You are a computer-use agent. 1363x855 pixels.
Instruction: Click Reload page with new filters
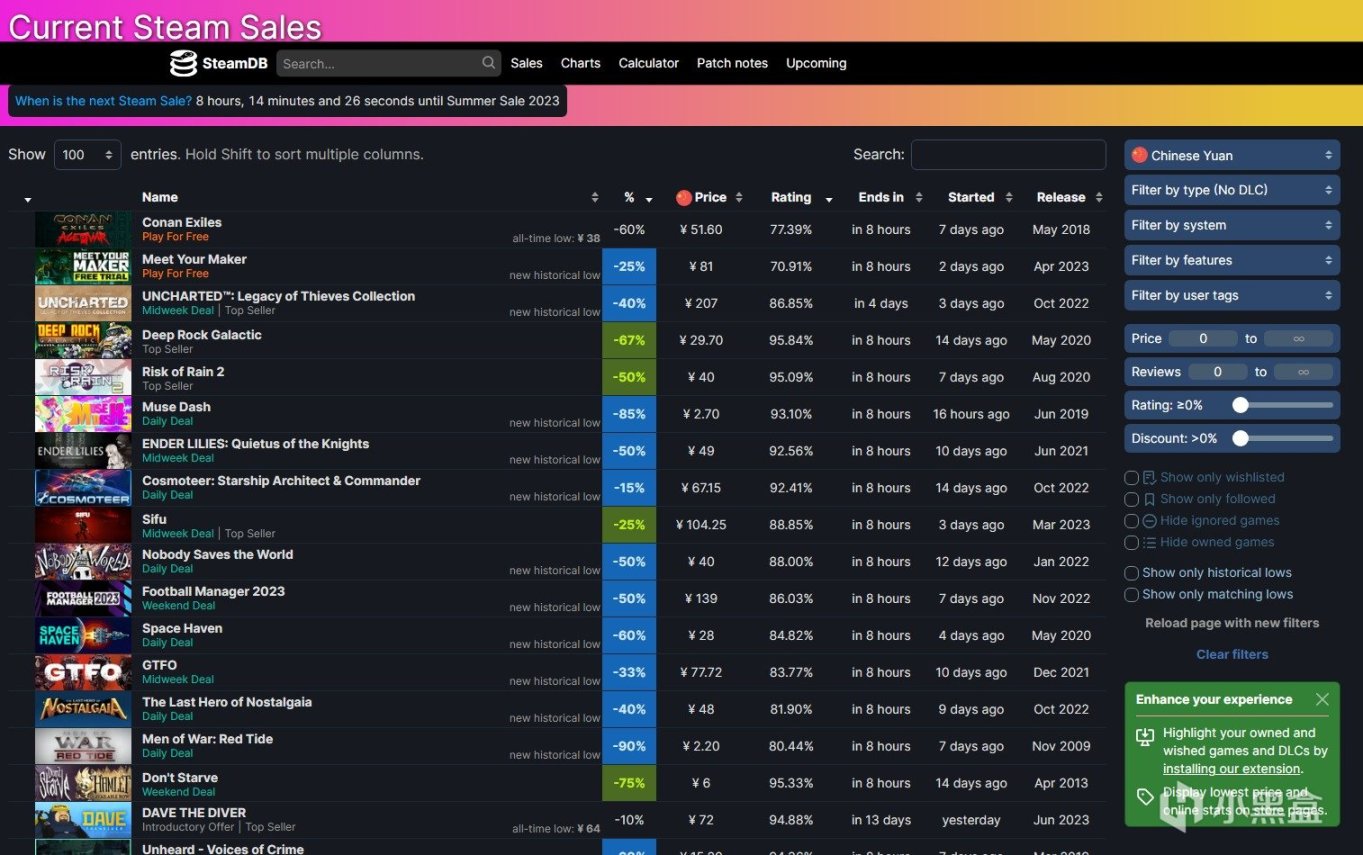tap(1232, 623)
